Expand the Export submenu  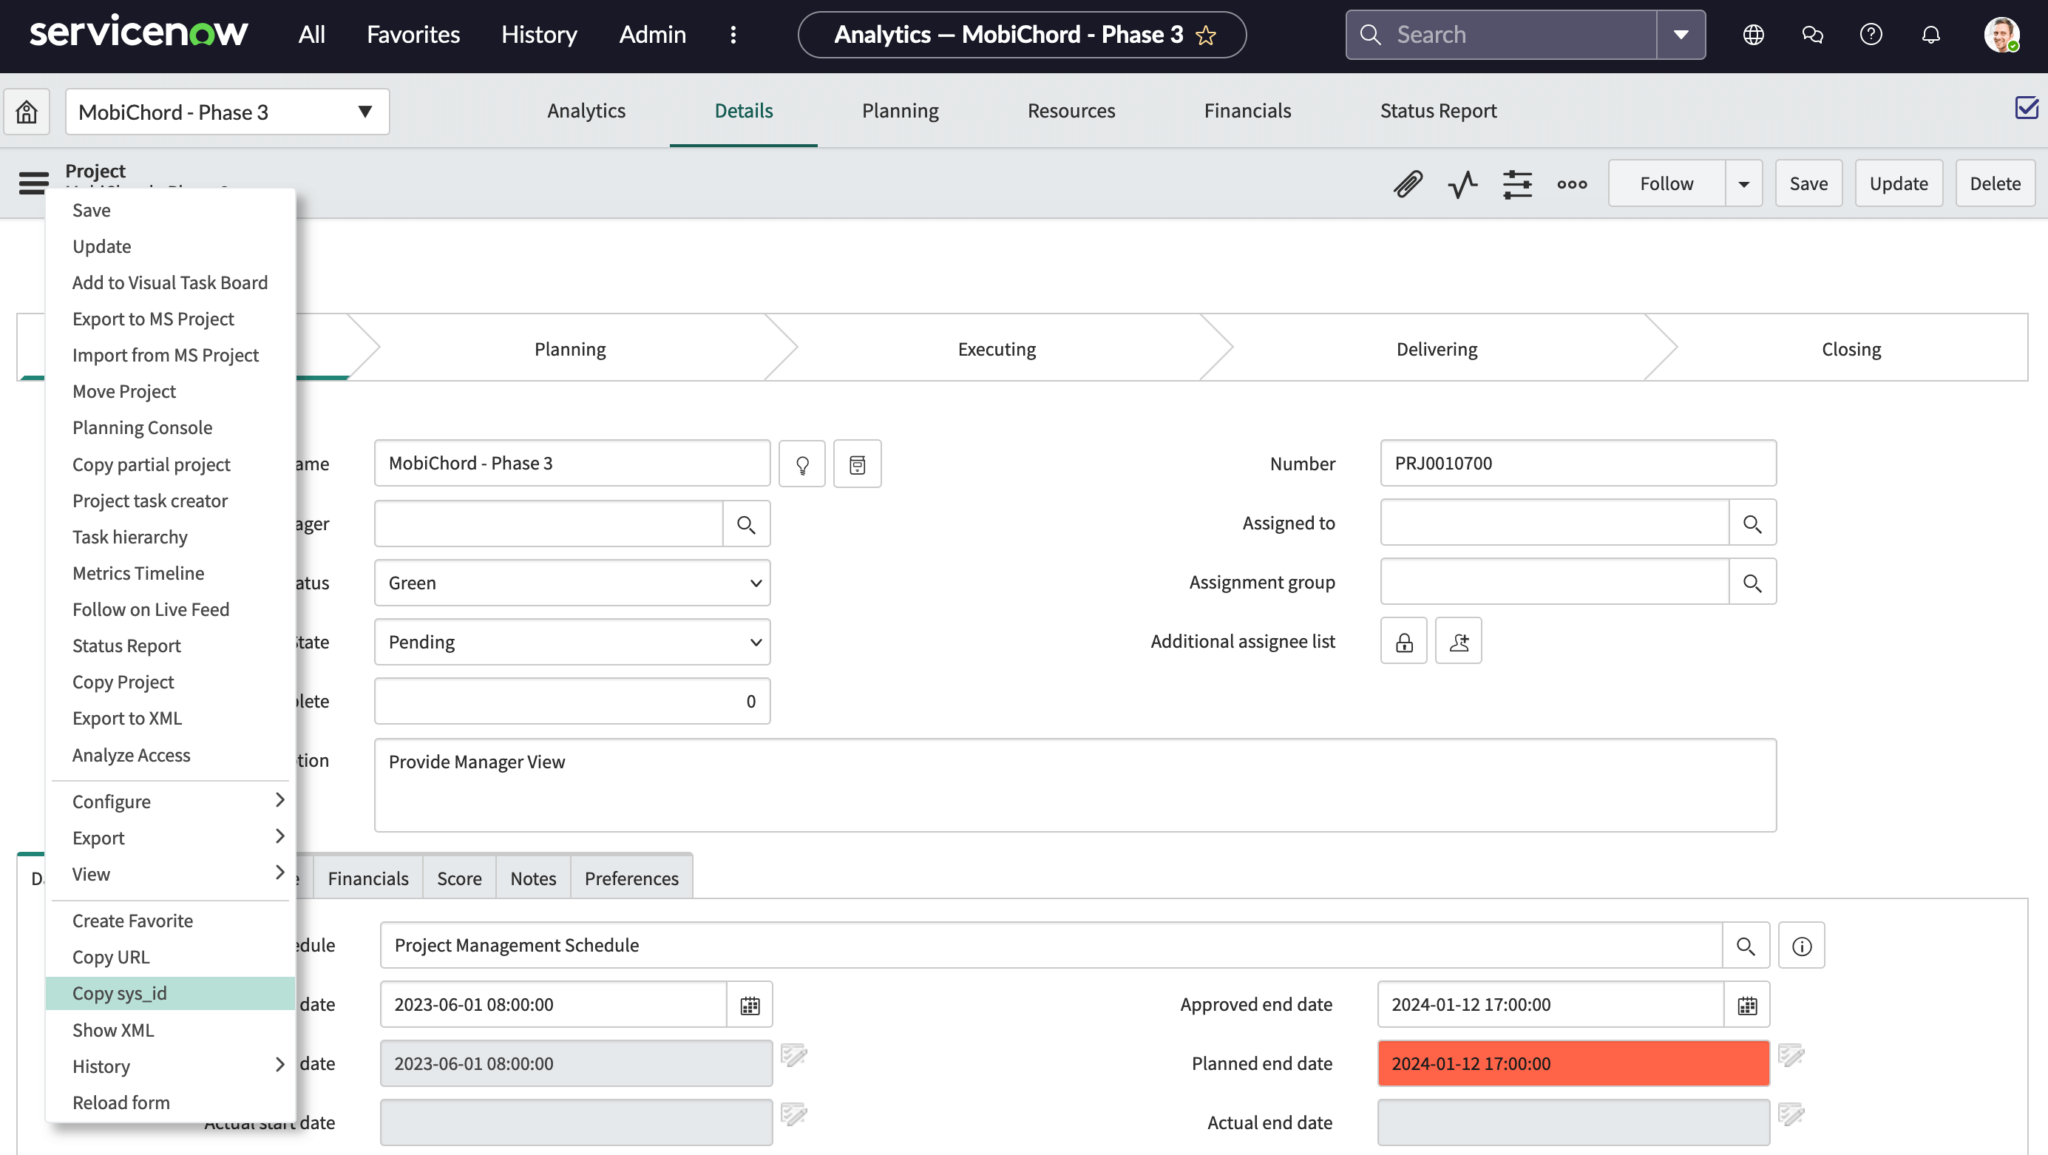point(170,838)
